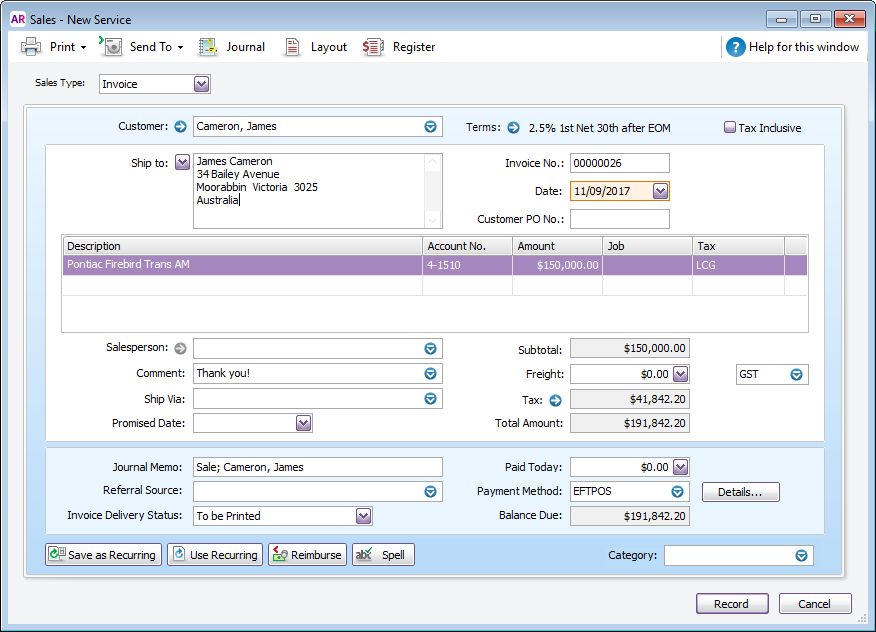Click the Tax zoom arrow icon

click(556, 400)
